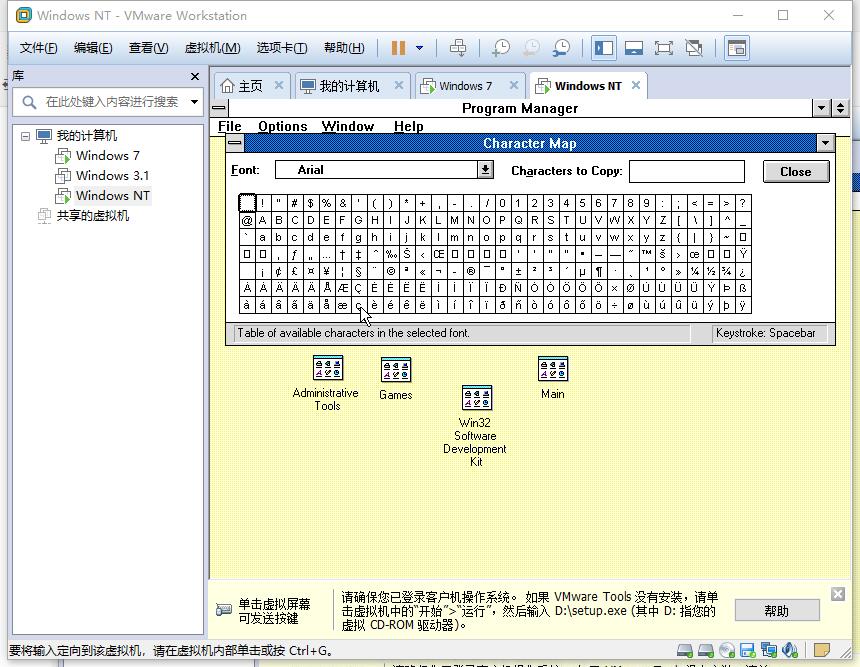Dismiss the VMware Tools hint bar
The image size is (860, 667).
pos(838,593)
